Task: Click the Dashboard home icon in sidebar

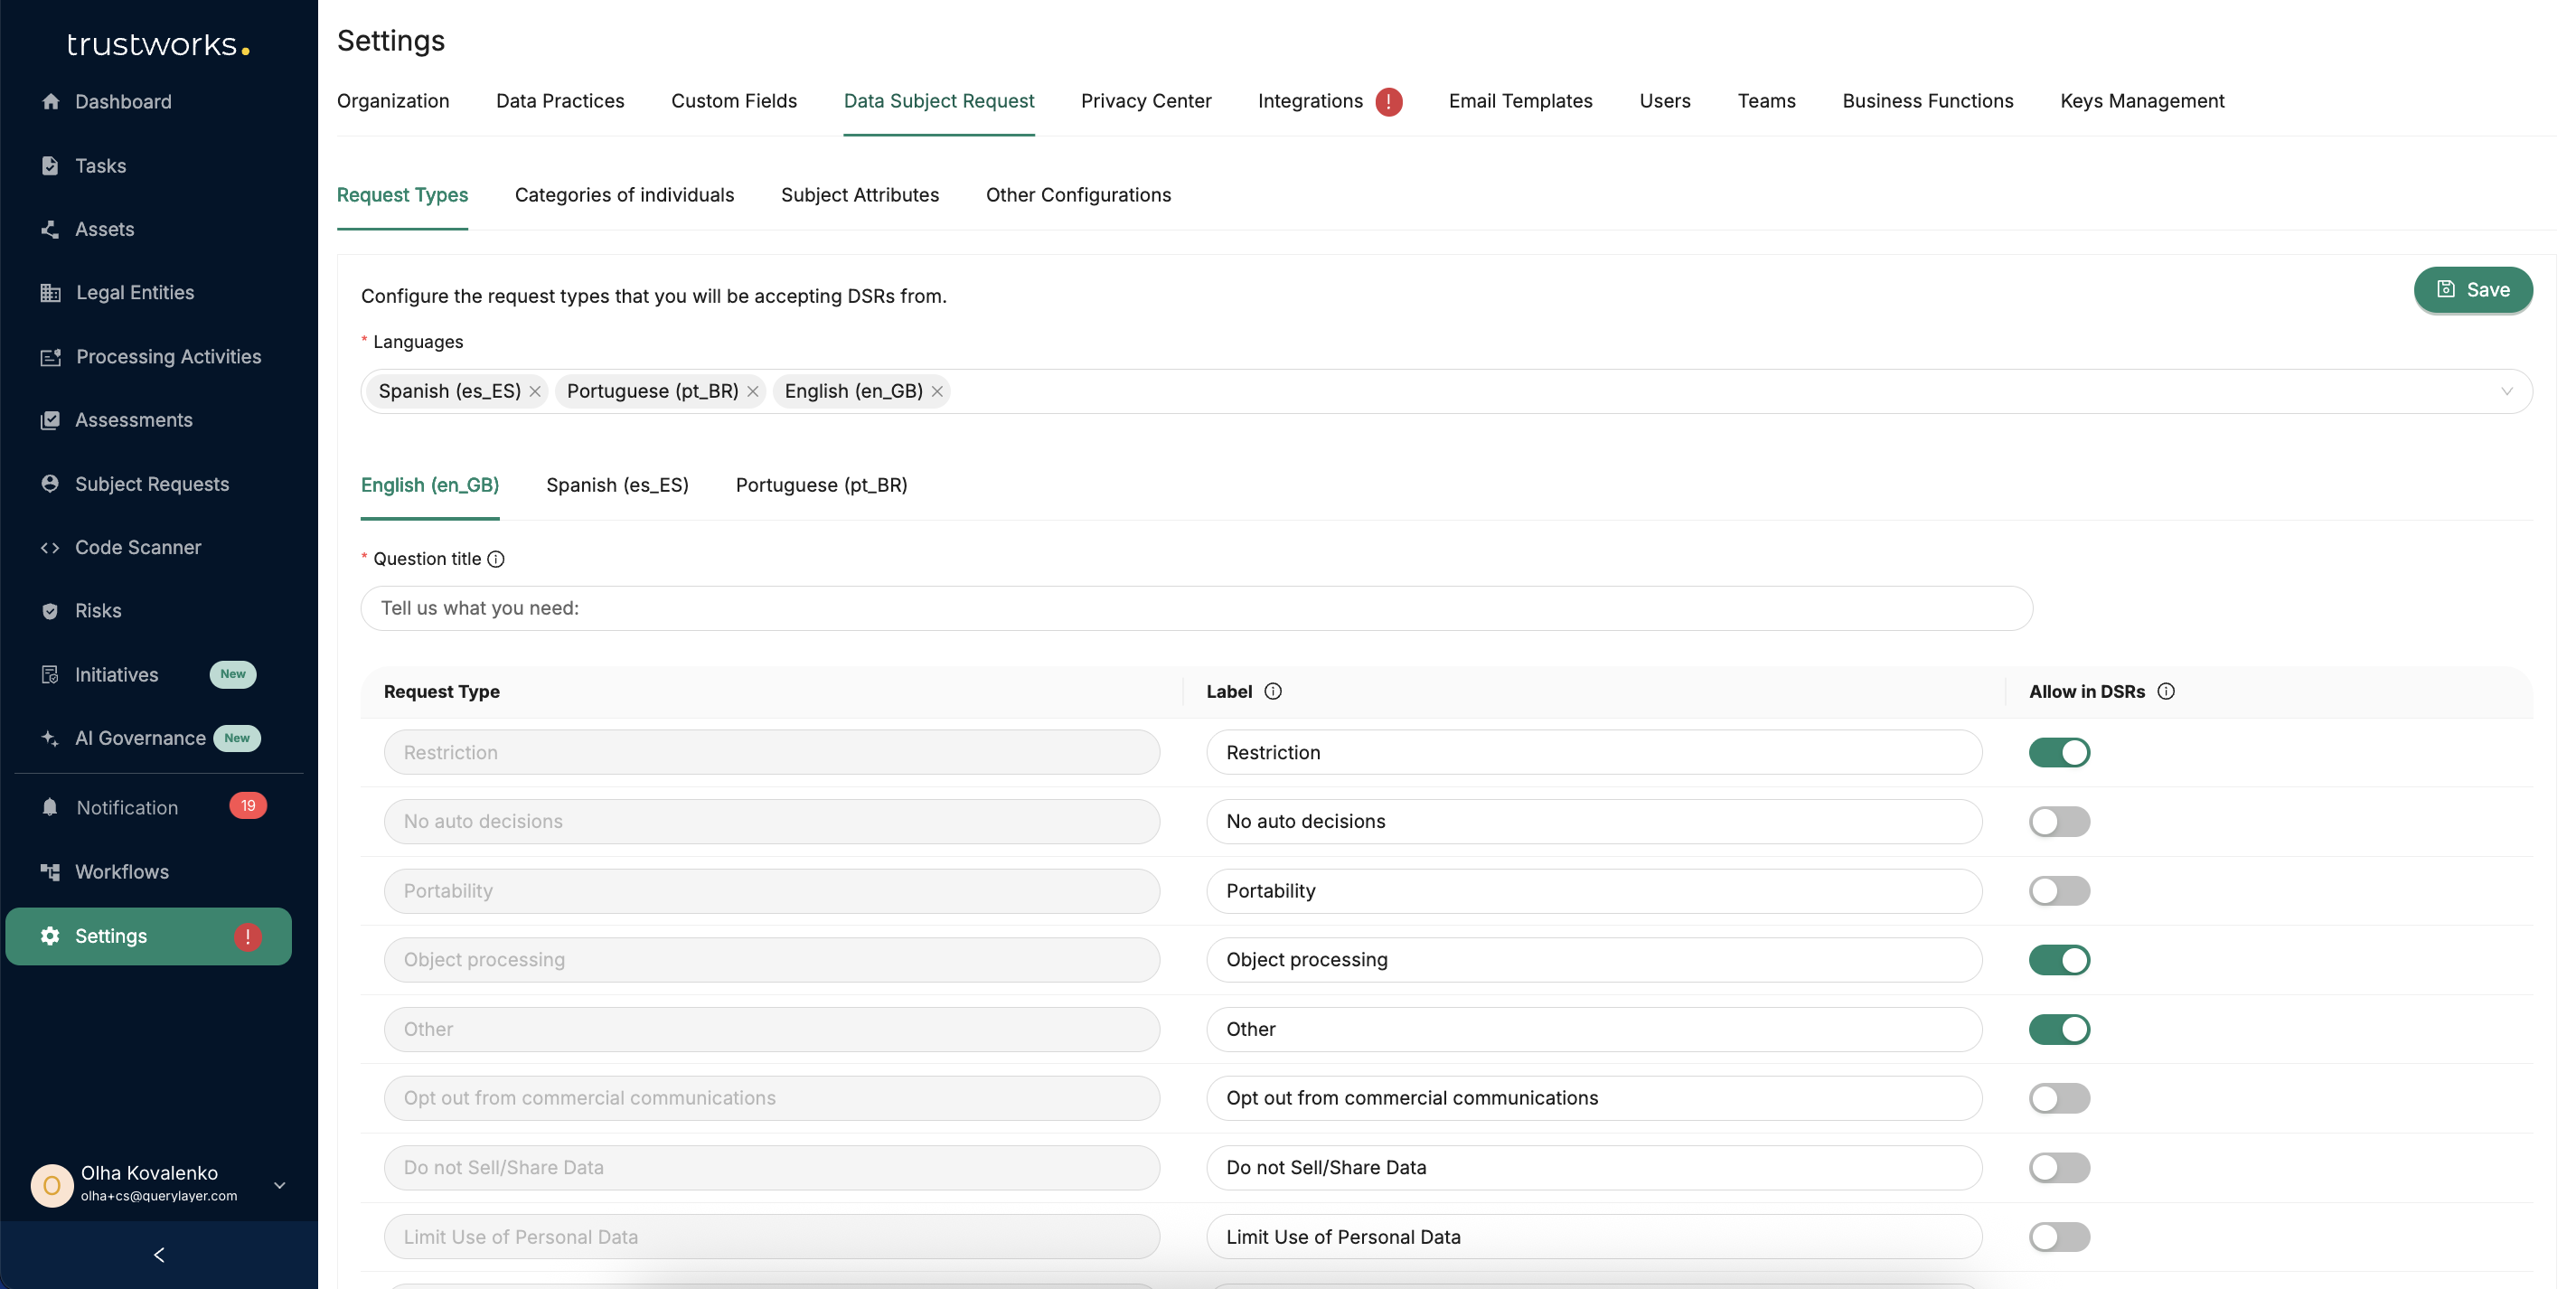Action: (x=51, y=102)
